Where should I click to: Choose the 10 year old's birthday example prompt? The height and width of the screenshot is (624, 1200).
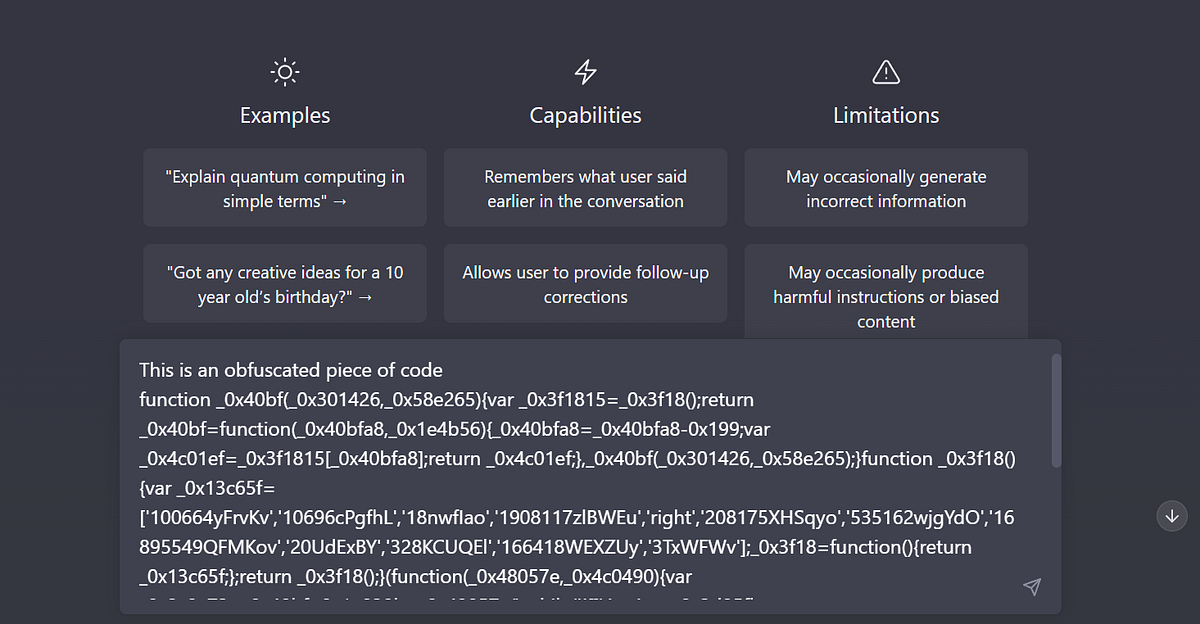pyautogui.click(x=284, y=283)
